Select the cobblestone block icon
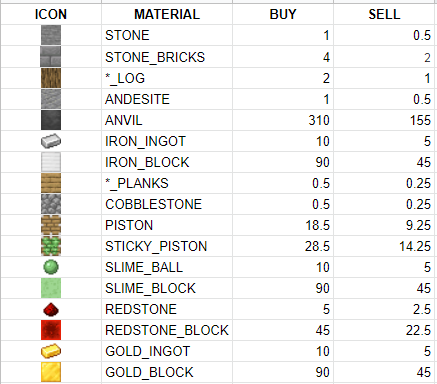Viewport: 437px width, 384px height. tap(51, 204)
